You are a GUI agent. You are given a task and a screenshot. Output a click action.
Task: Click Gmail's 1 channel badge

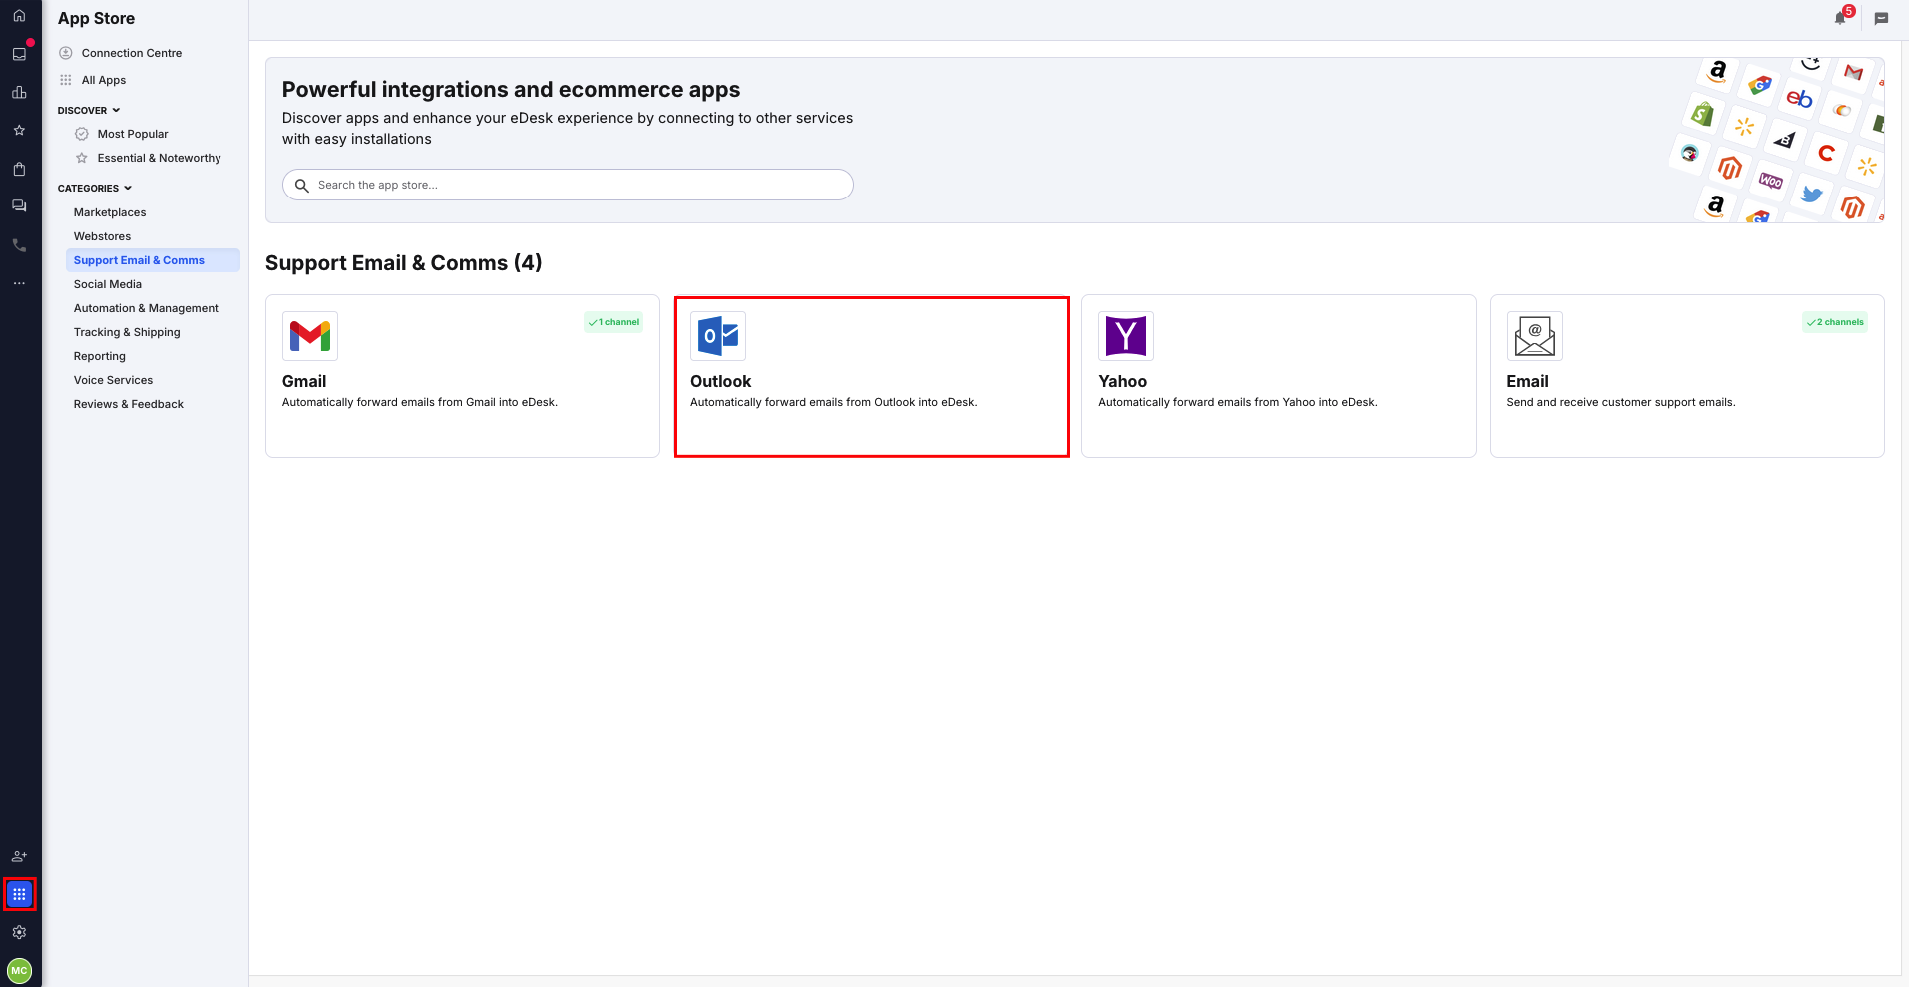[x=614, y=322]
